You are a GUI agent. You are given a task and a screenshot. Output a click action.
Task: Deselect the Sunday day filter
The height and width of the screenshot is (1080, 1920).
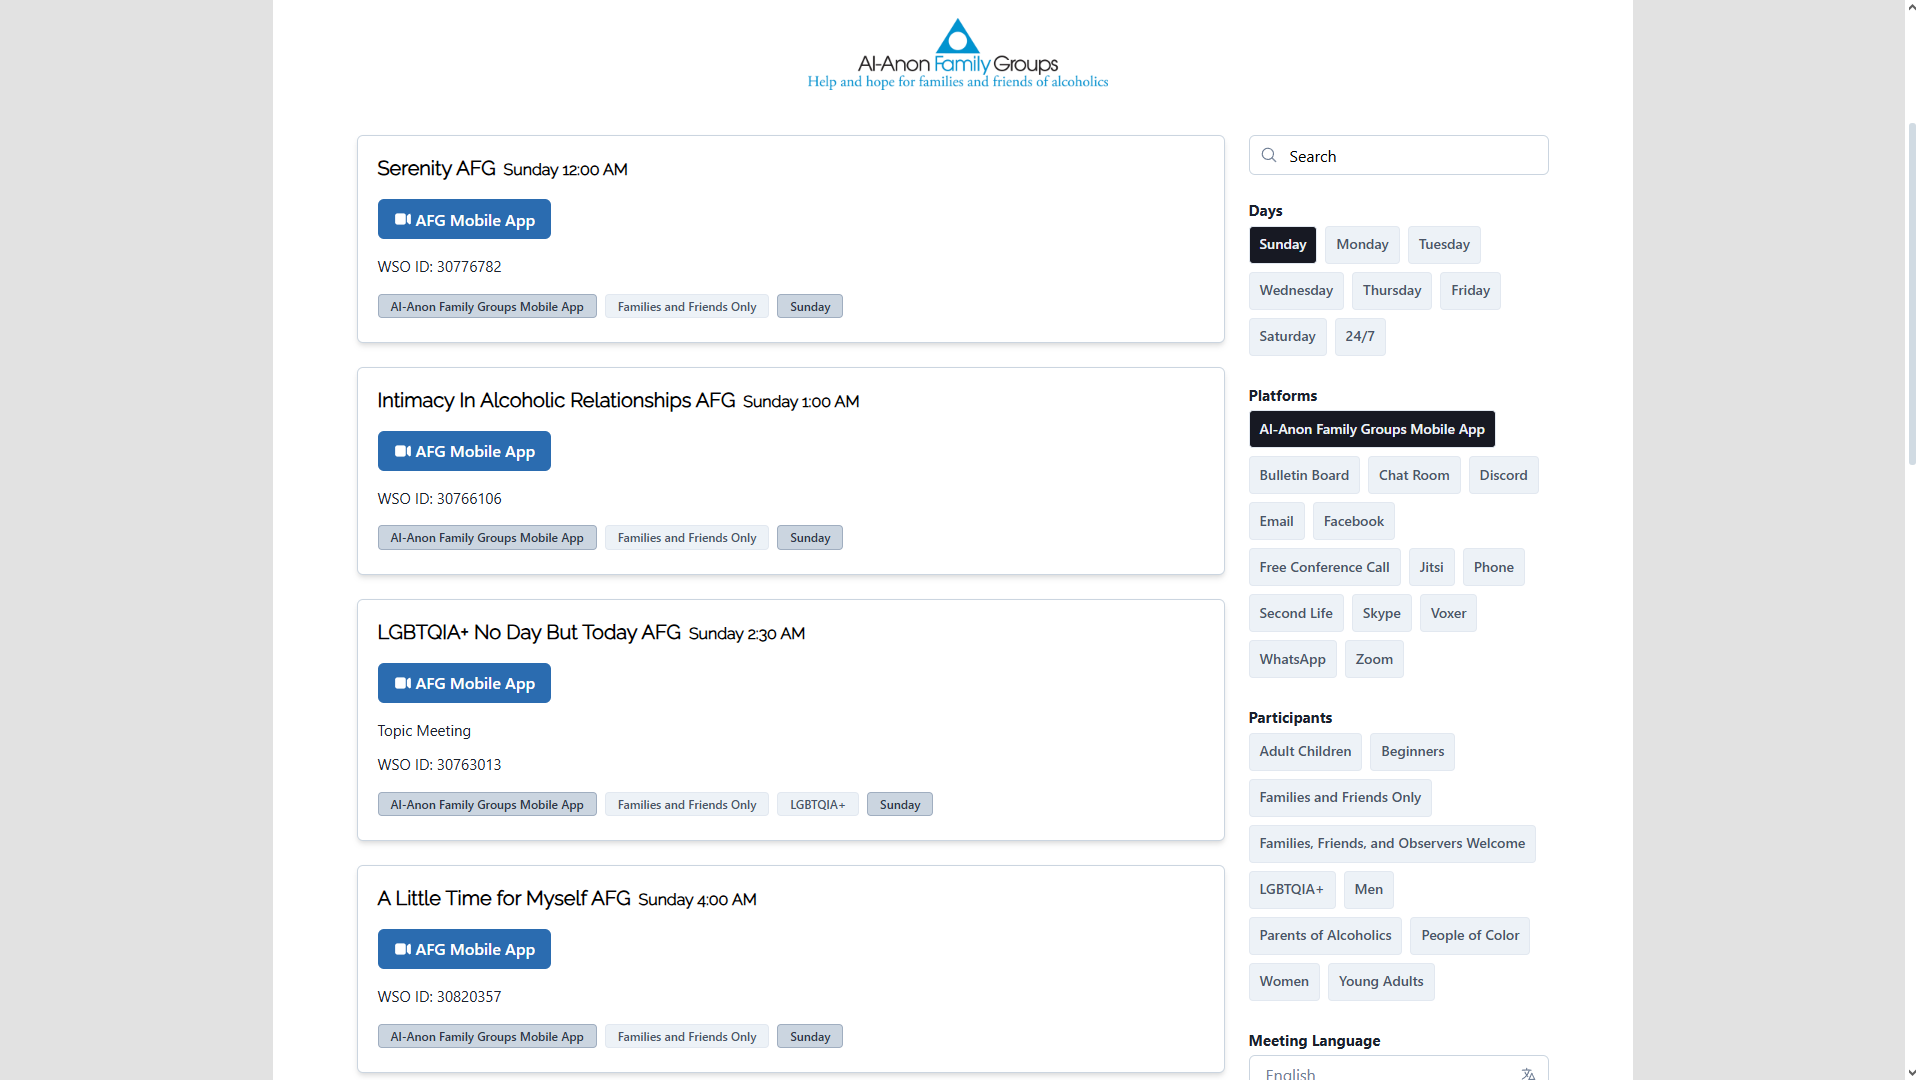click(1282, 244)
